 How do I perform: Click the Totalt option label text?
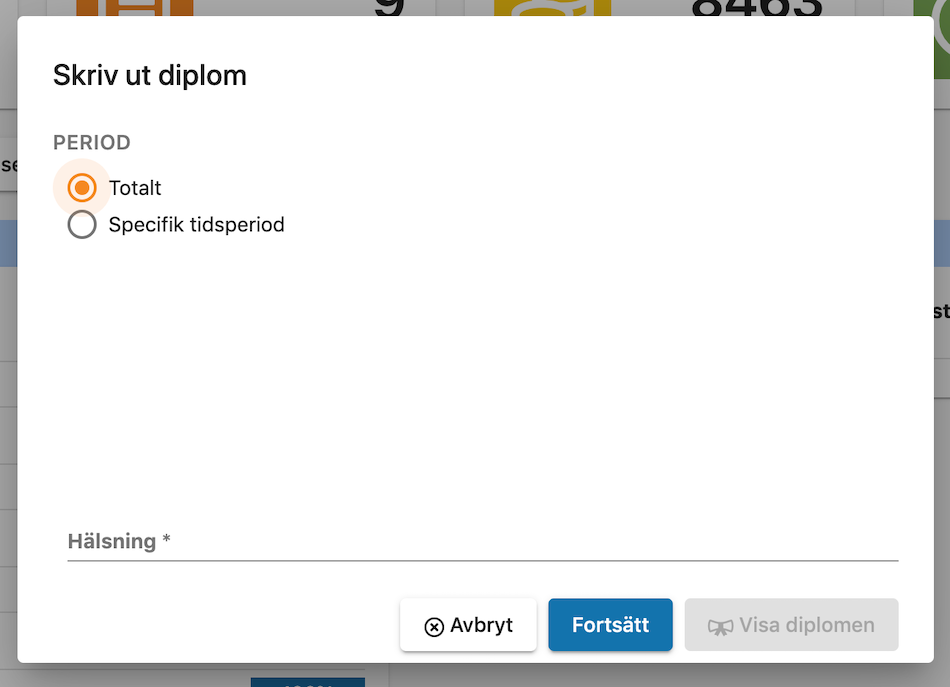click(135, 188)
